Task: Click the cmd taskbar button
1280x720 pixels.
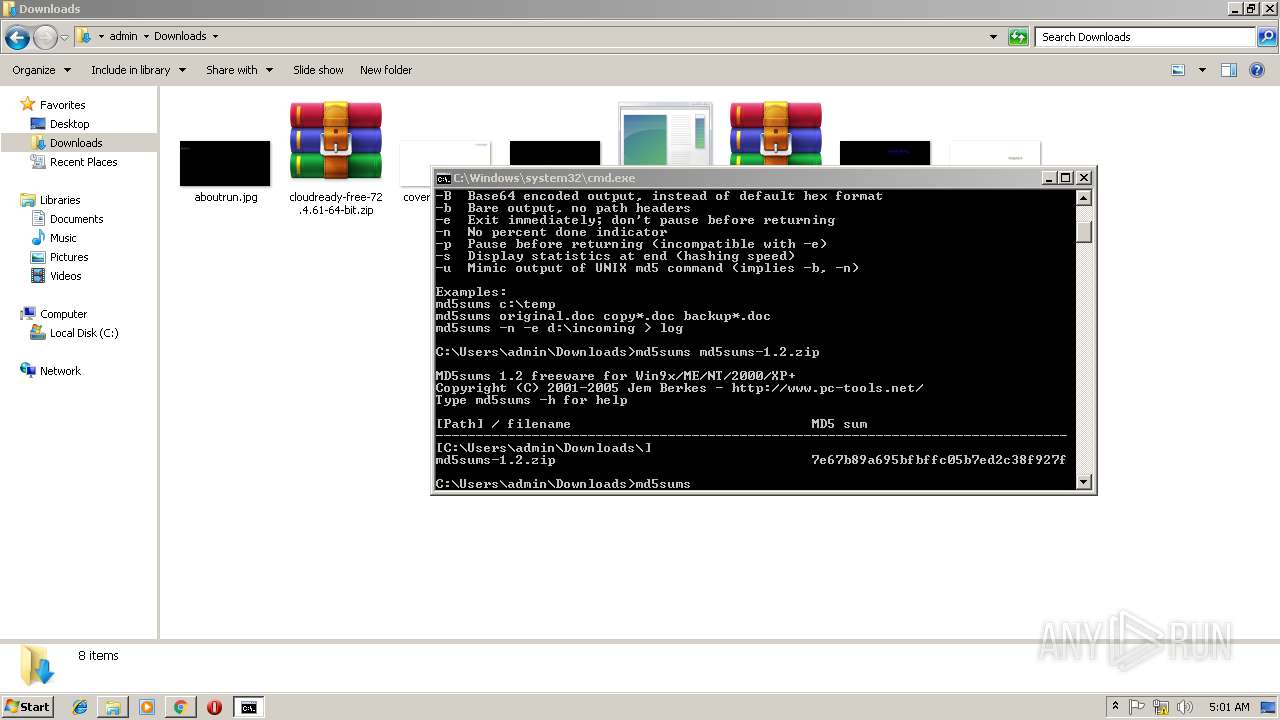Action: point(248,707)
